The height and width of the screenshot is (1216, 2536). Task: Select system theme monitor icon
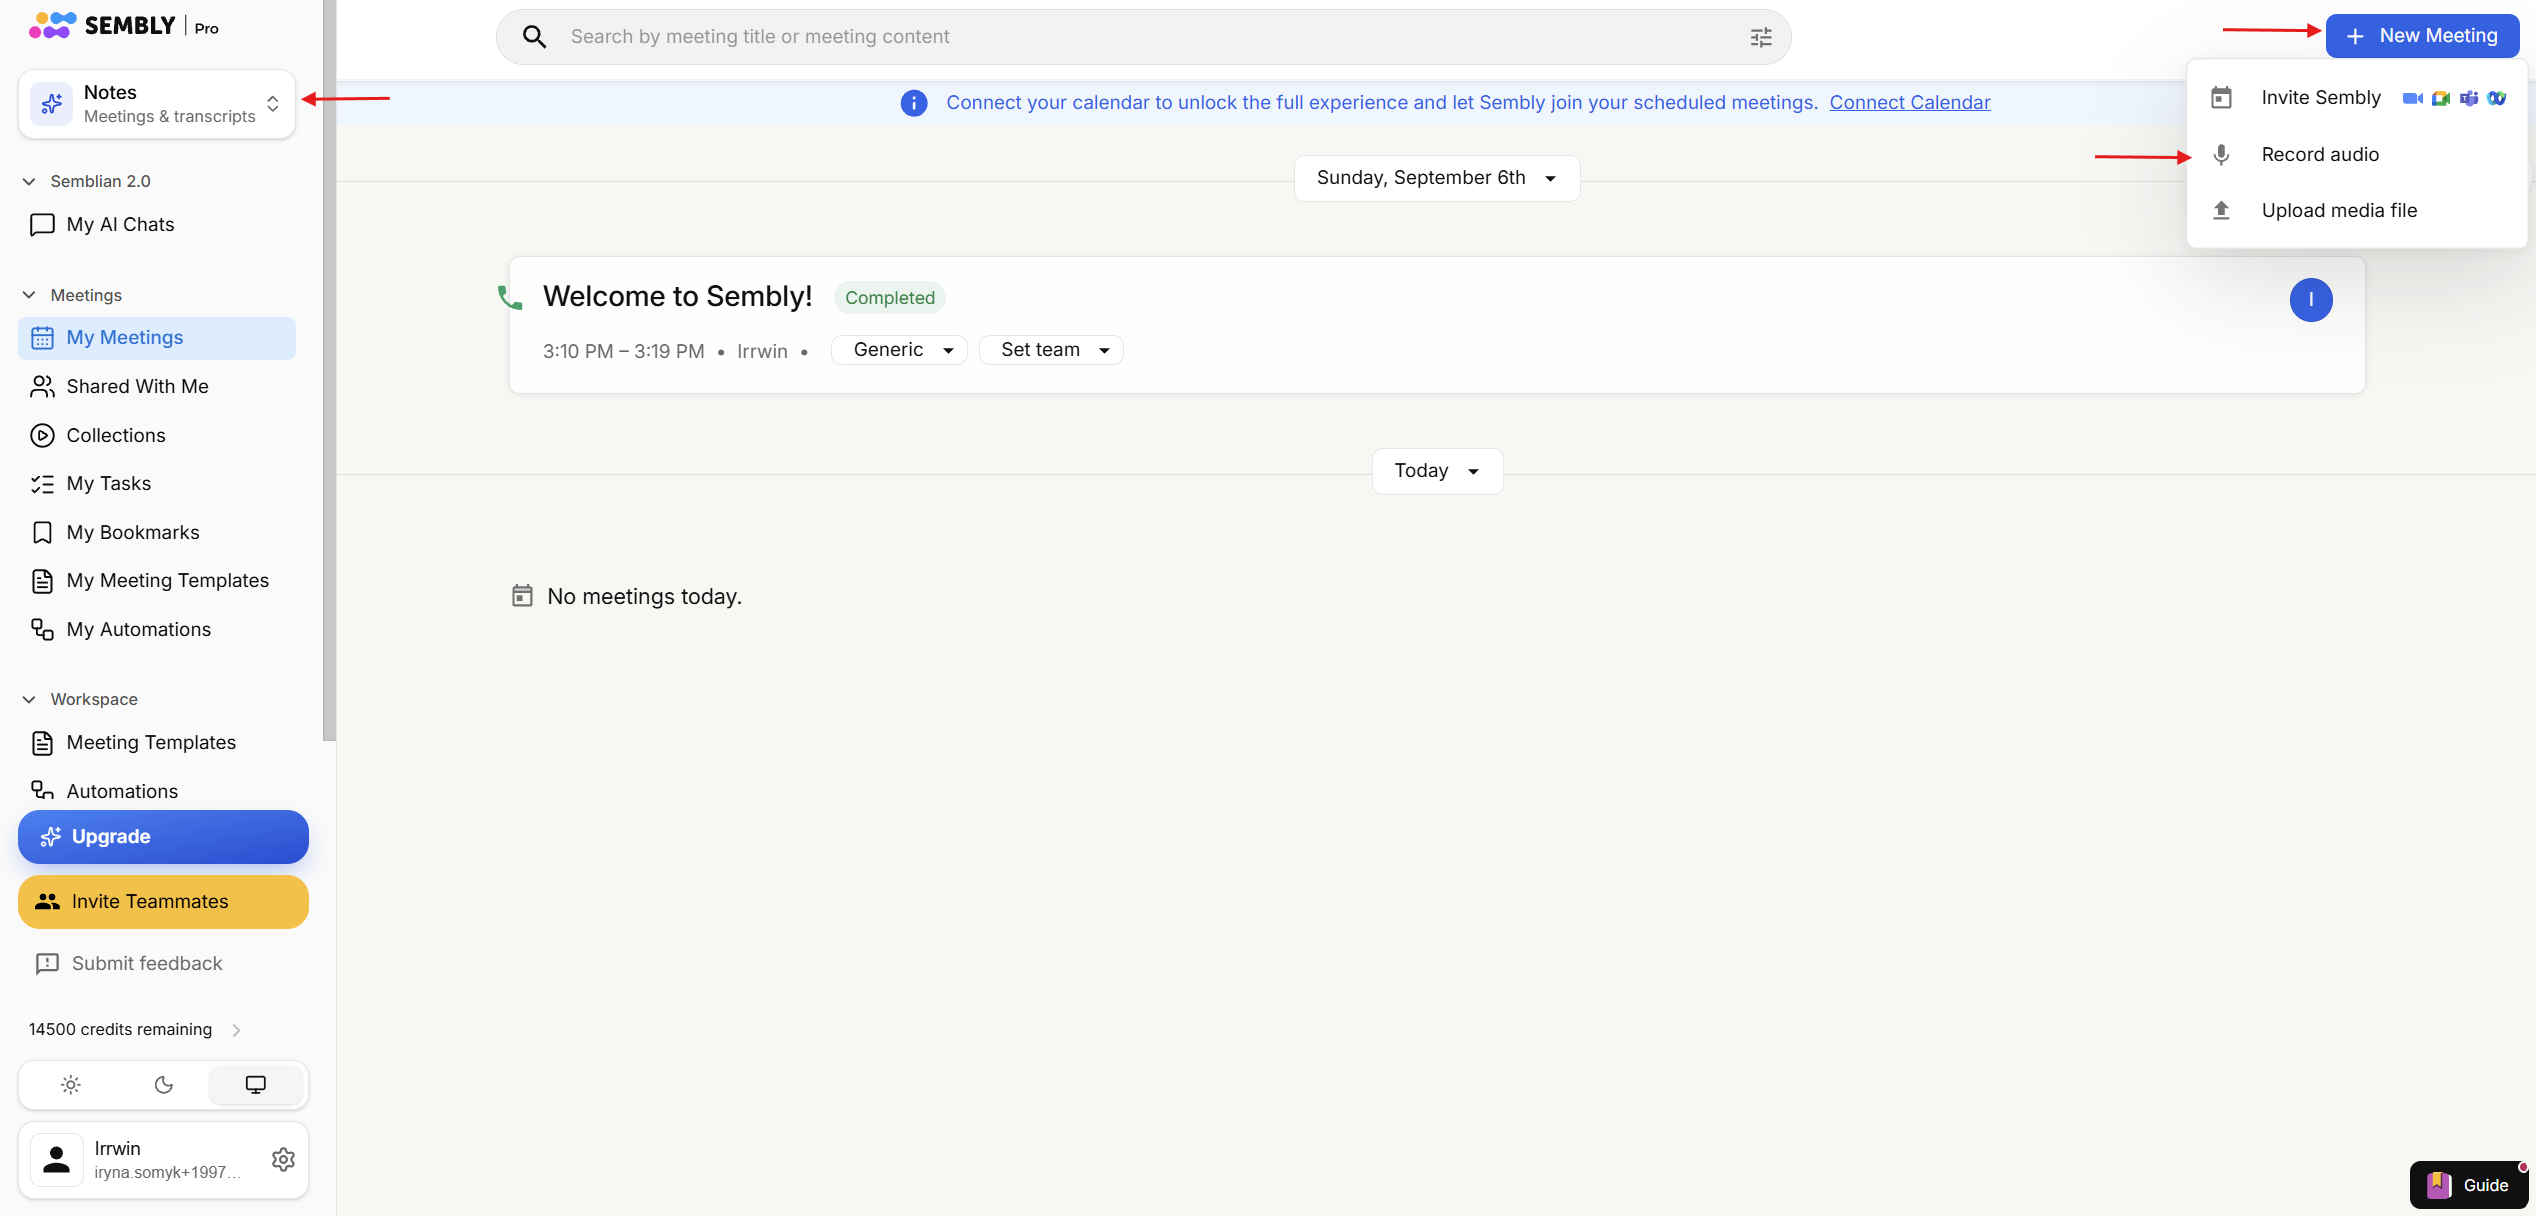coord(256,1085)
